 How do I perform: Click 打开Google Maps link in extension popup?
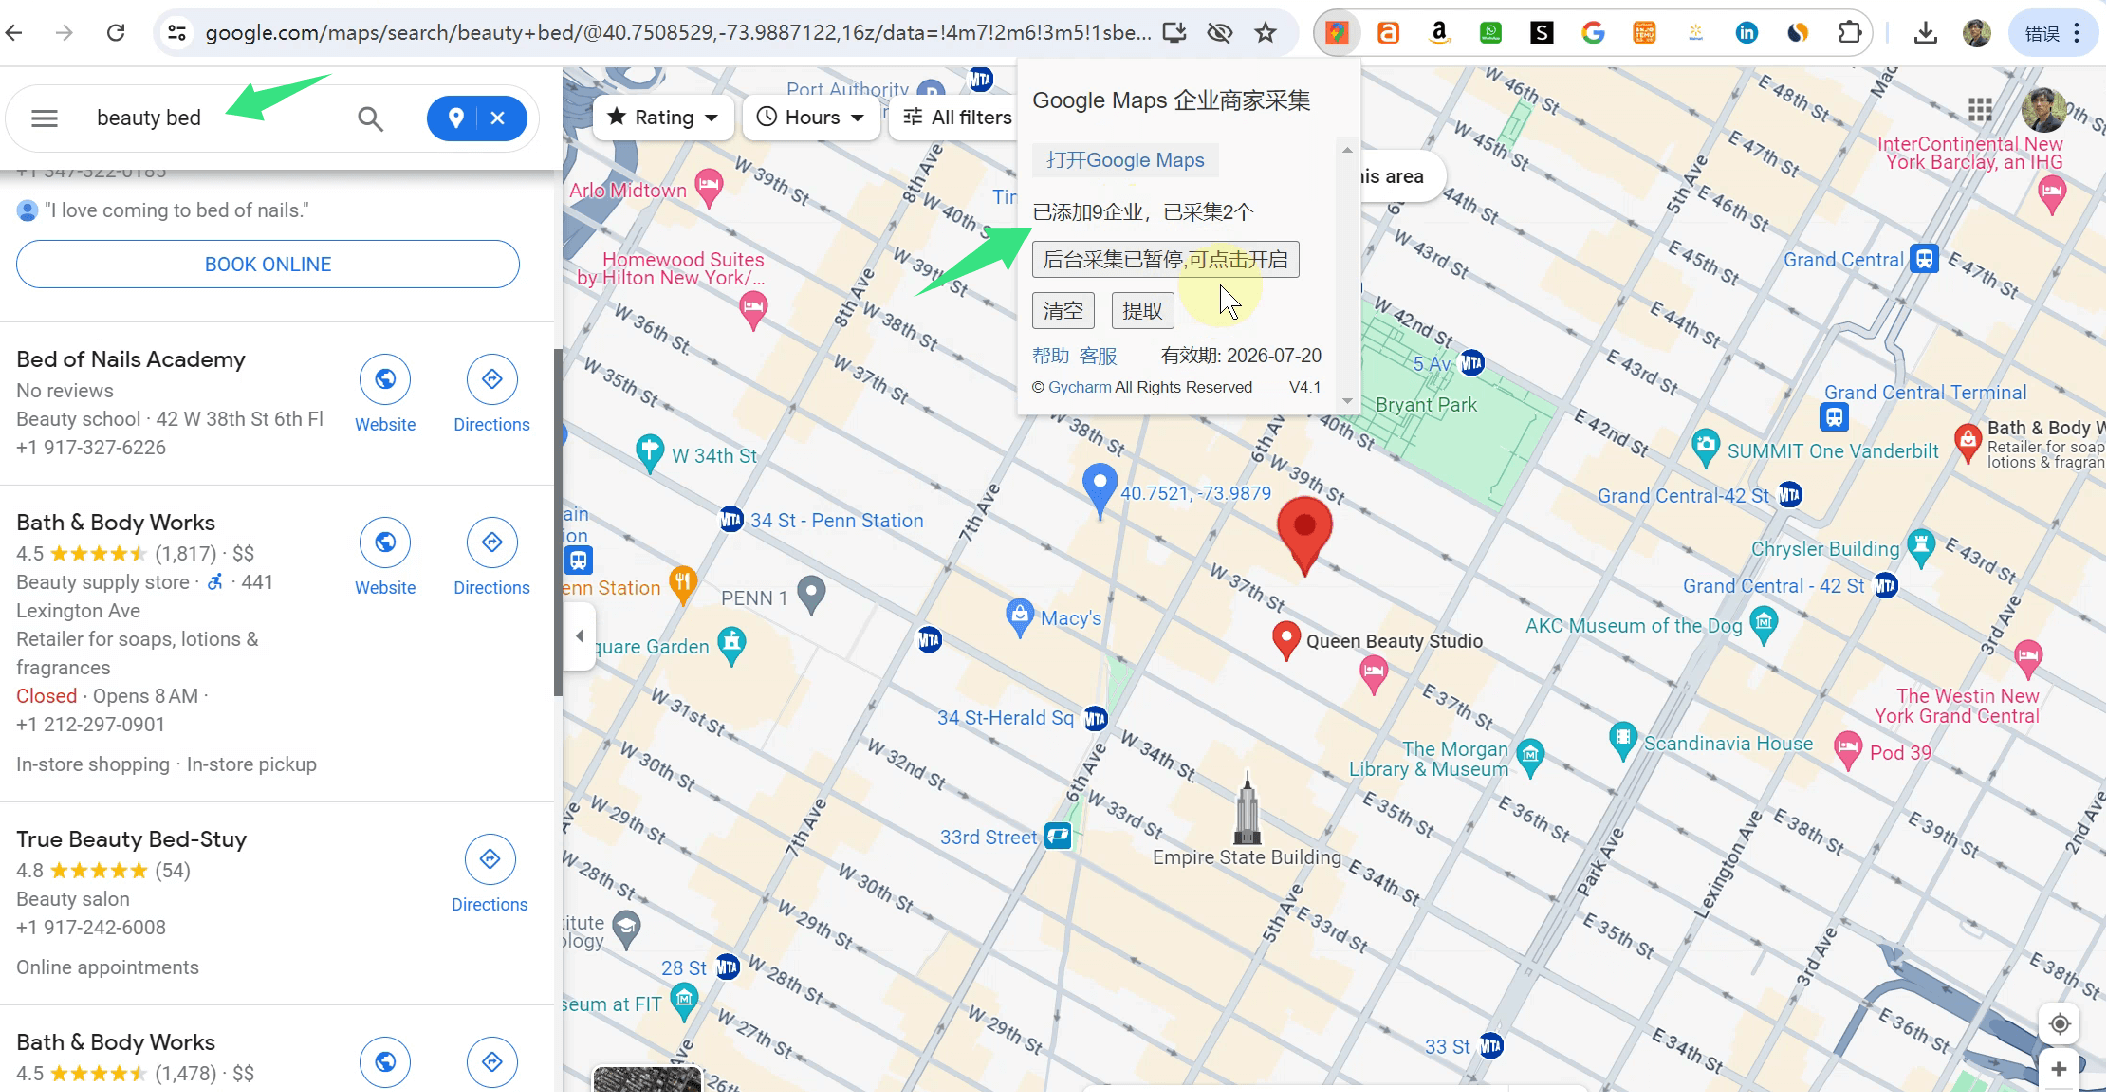click(x=1125, y=160)
